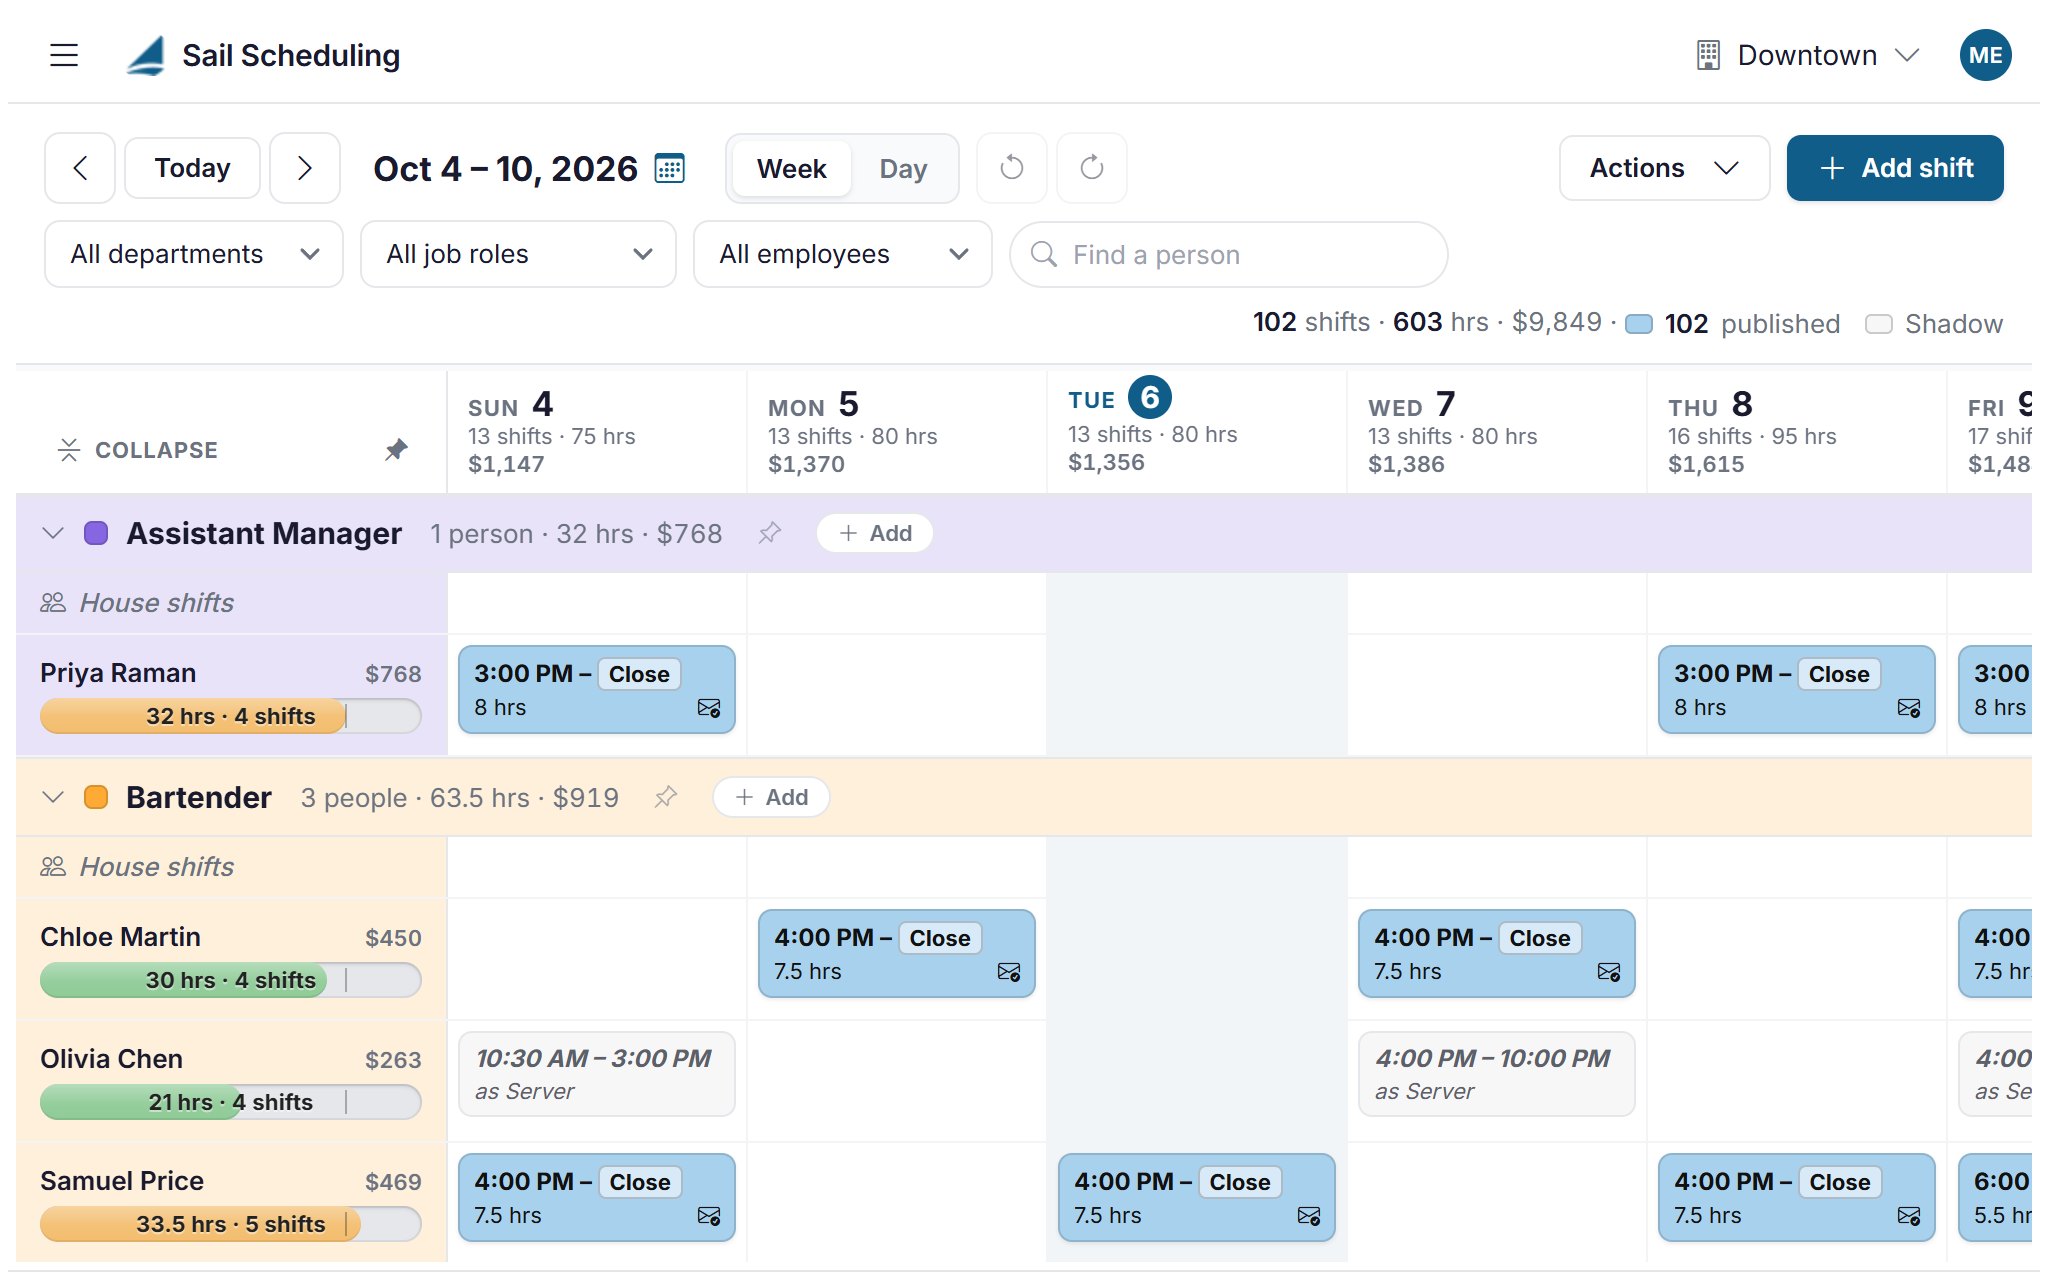Go to the previous week

coord(80,168)
